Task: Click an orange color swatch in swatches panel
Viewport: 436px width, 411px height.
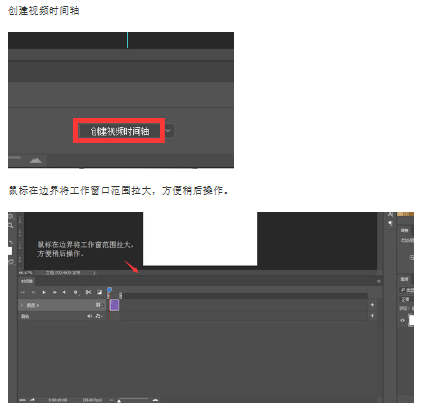Action: click(x=406, y=214)
